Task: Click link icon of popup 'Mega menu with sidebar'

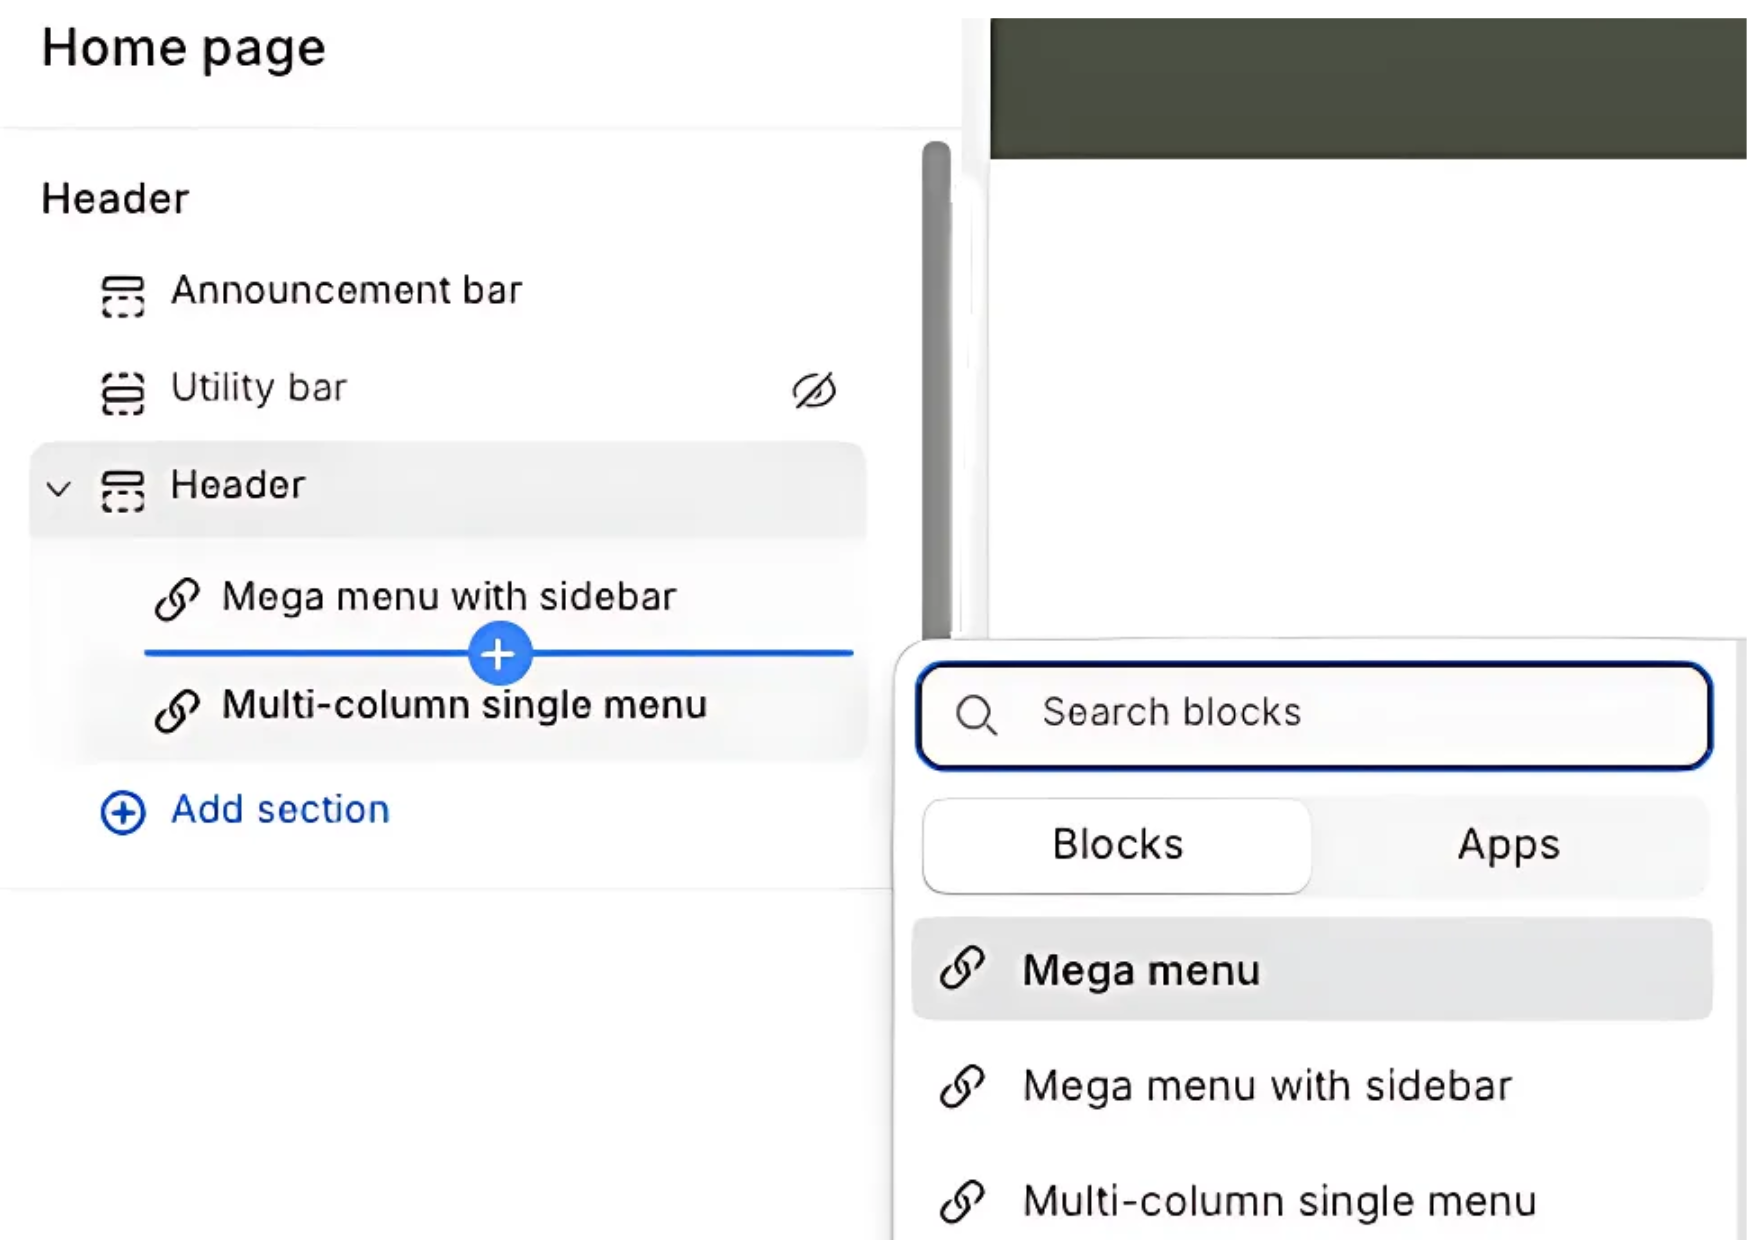Action: pos(962,1086)
